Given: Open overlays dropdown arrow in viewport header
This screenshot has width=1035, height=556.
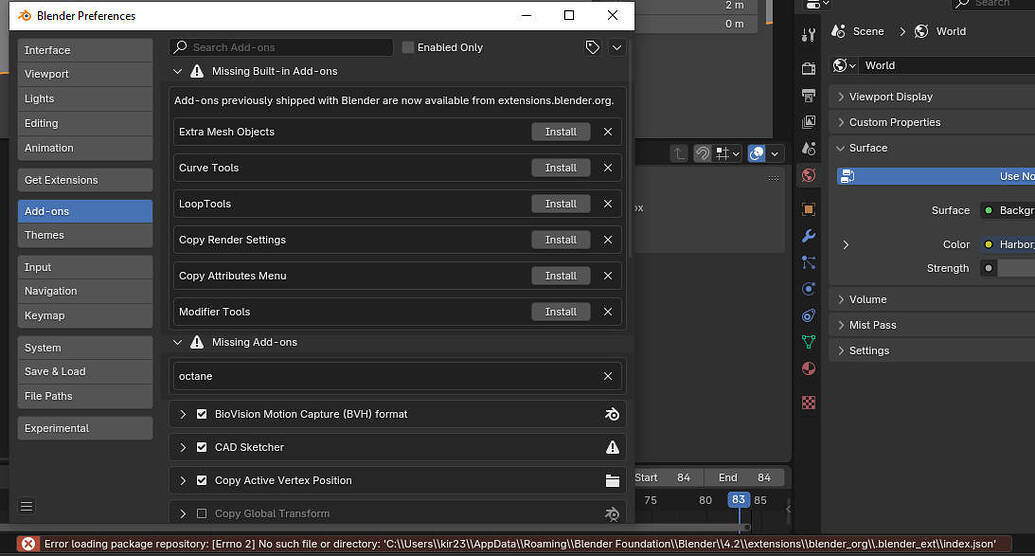Looking at the screenshot, I should [775, 154].
